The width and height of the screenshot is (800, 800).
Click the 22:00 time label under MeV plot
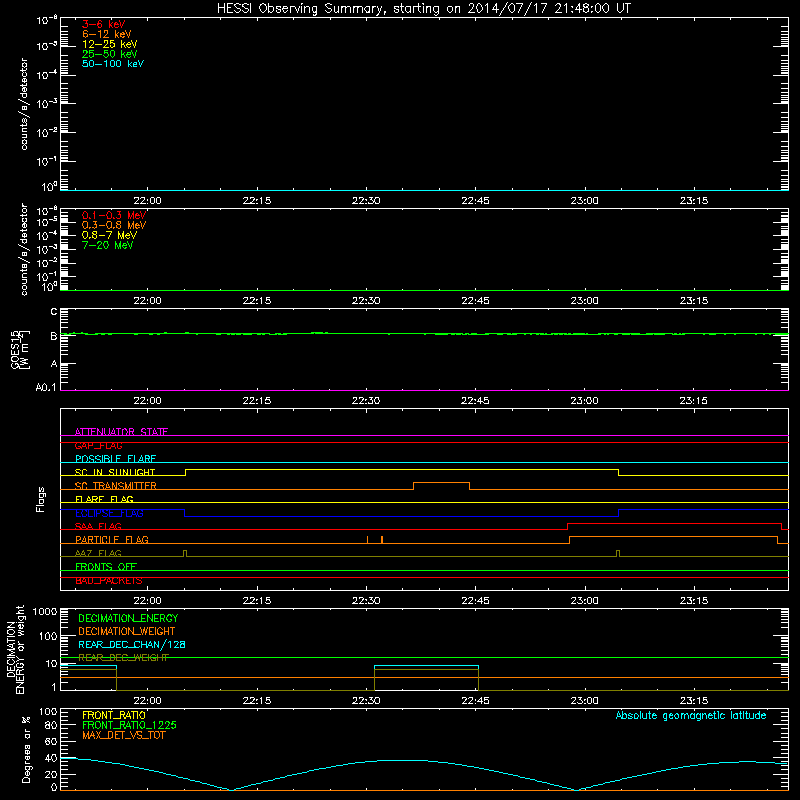[x=147, y=301]
